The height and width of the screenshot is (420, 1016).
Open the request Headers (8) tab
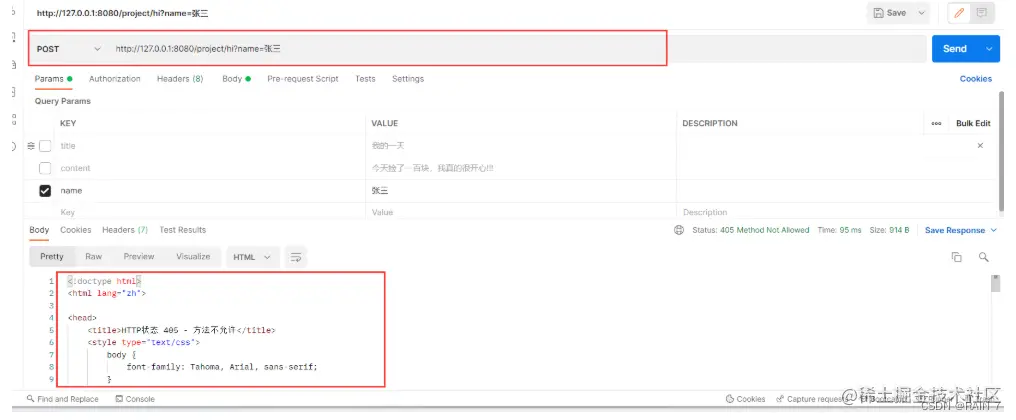[x=180, y=79]
